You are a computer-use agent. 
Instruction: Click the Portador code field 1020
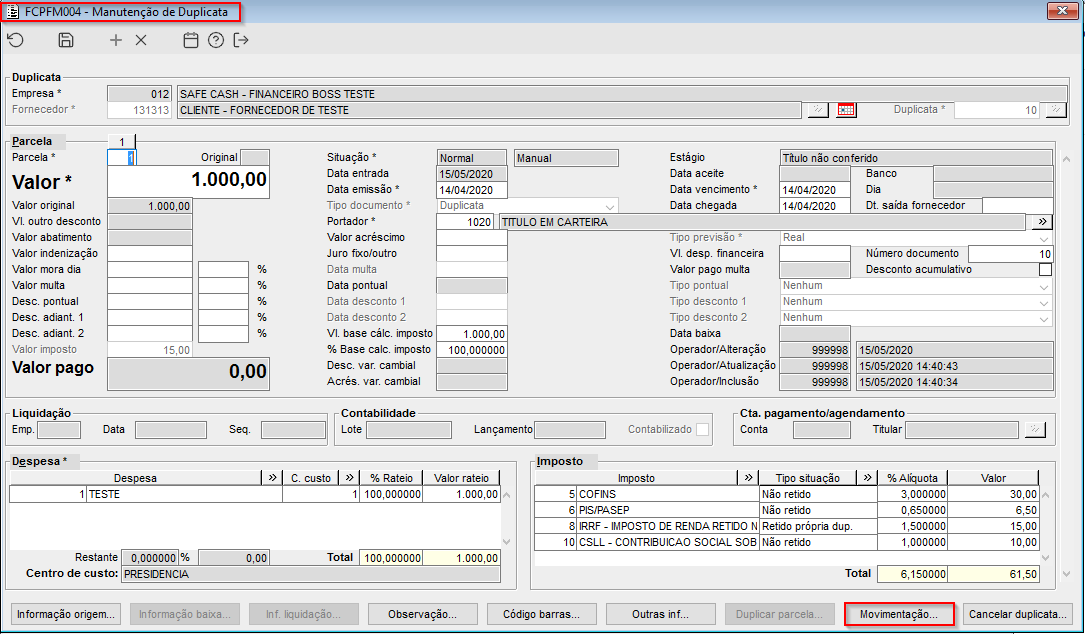point(465,222)
